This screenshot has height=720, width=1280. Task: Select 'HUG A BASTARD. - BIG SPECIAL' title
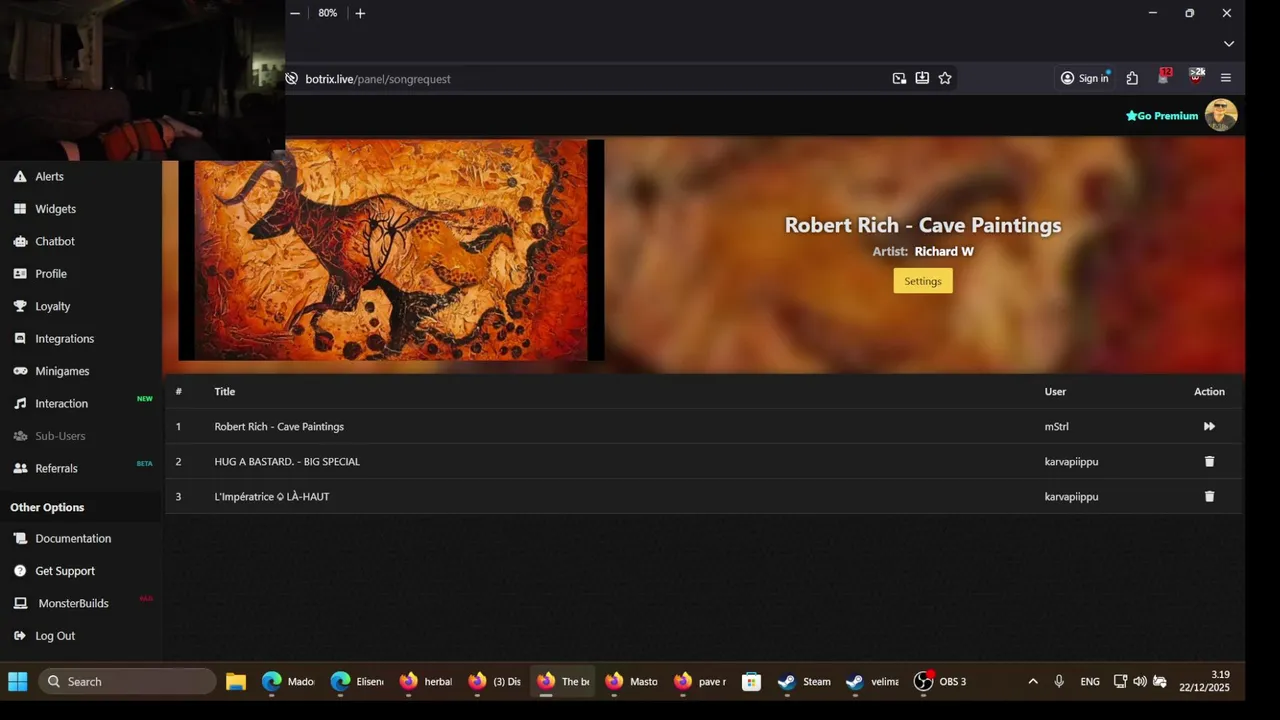(x=287, y=462)
